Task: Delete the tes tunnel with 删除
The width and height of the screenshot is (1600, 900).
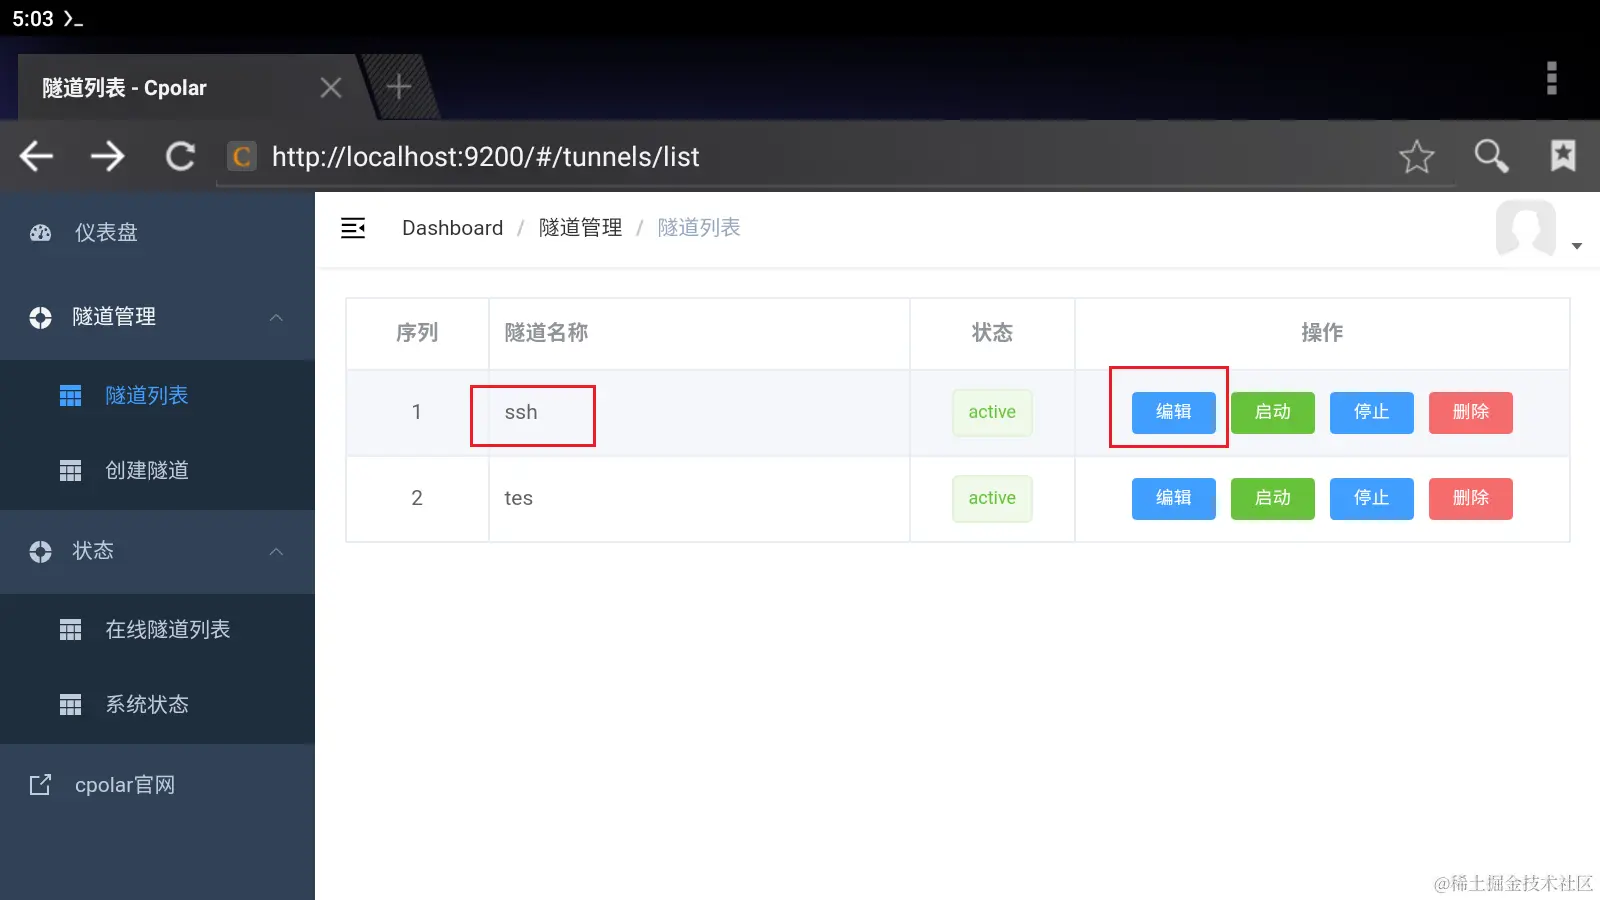Action: 1470,498
